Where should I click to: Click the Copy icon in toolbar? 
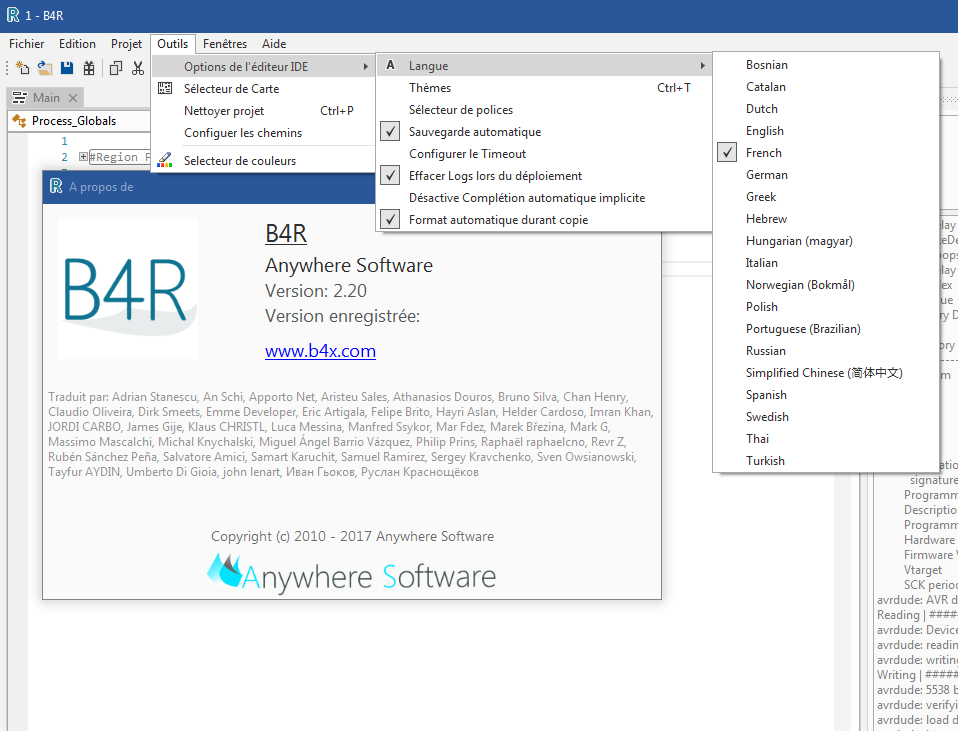115,68
